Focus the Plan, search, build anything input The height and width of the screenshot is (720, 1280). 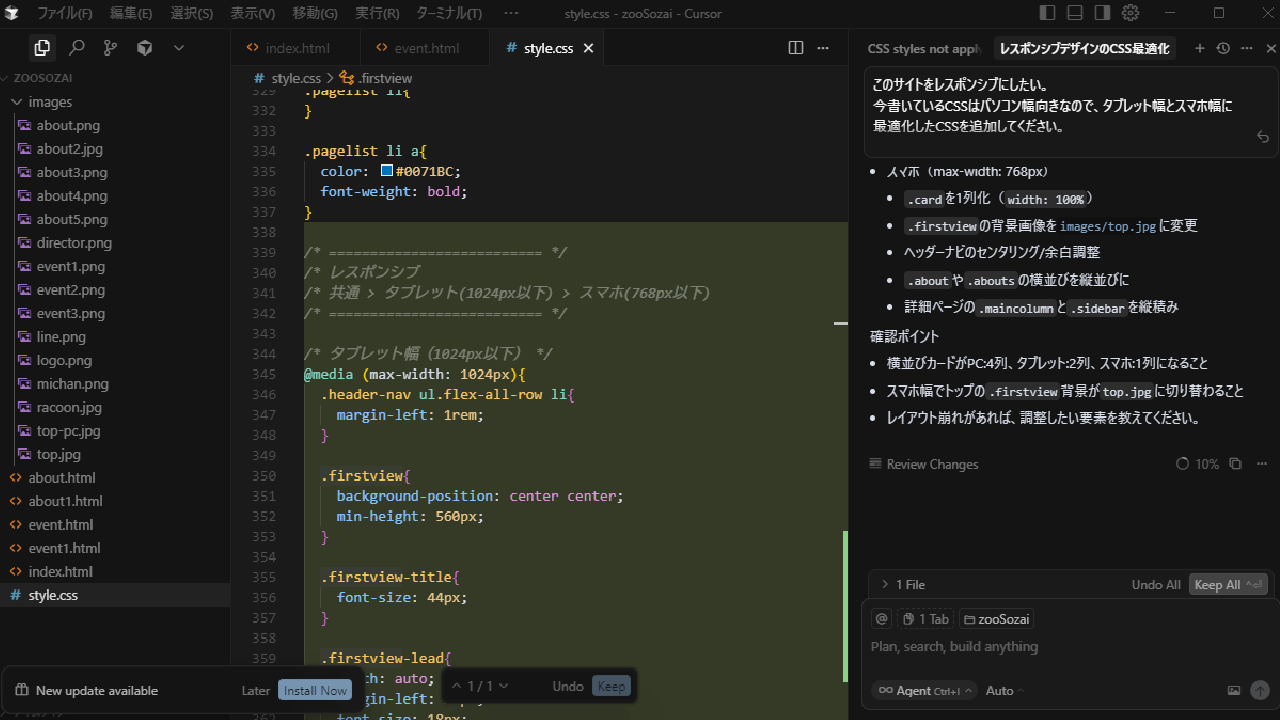pos(1069,647)
